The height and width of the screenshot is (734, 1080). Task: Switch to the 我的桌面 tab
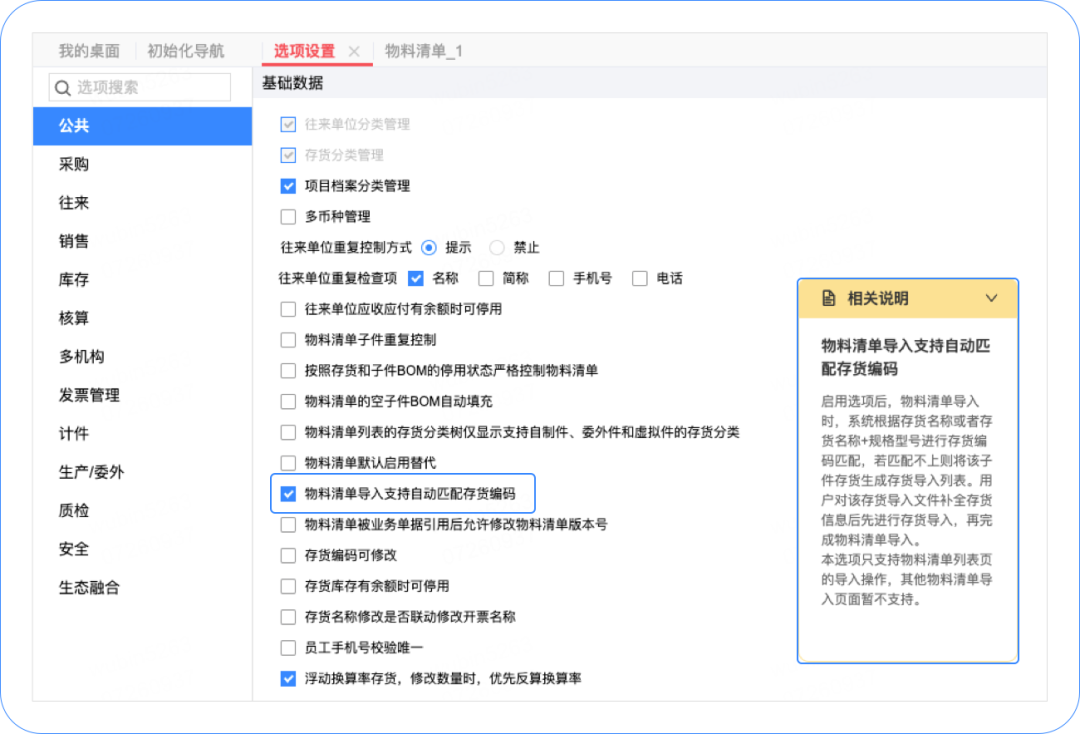(x=89, y=51)
